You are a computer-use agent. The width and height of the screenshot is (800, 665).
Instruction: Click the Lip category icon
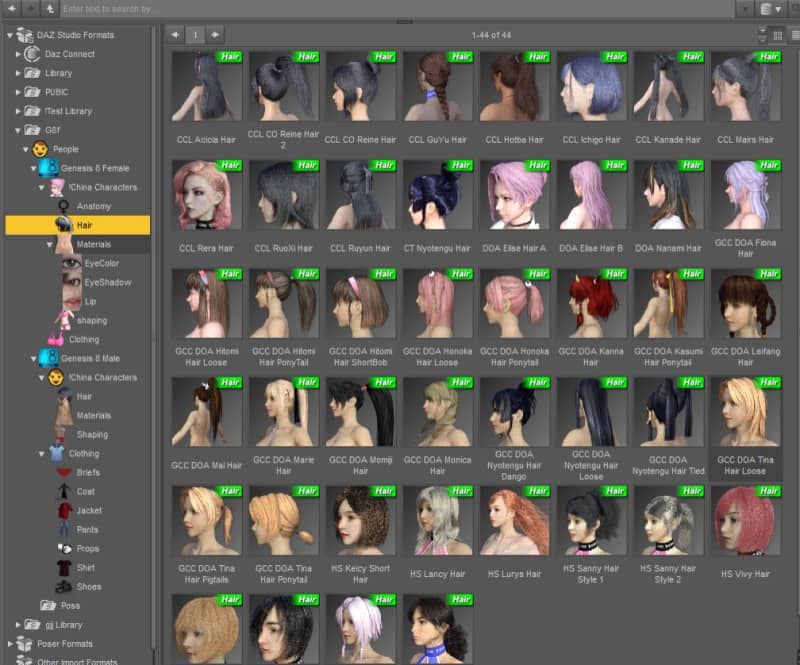pos(71,301)
